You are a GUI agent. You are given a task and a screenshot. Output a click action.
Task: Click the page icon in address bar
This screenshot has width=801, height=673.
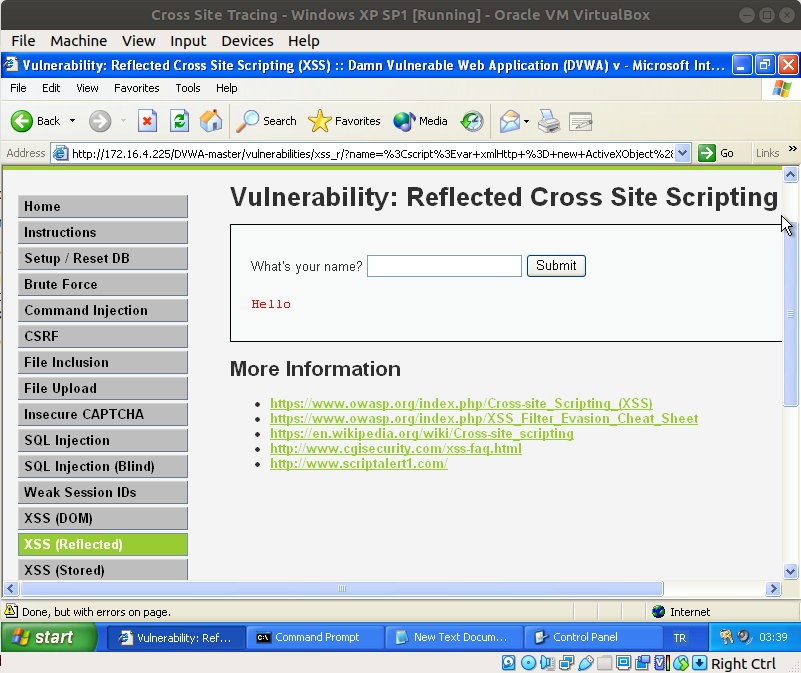pyautogui.click(x=60, y=153)
